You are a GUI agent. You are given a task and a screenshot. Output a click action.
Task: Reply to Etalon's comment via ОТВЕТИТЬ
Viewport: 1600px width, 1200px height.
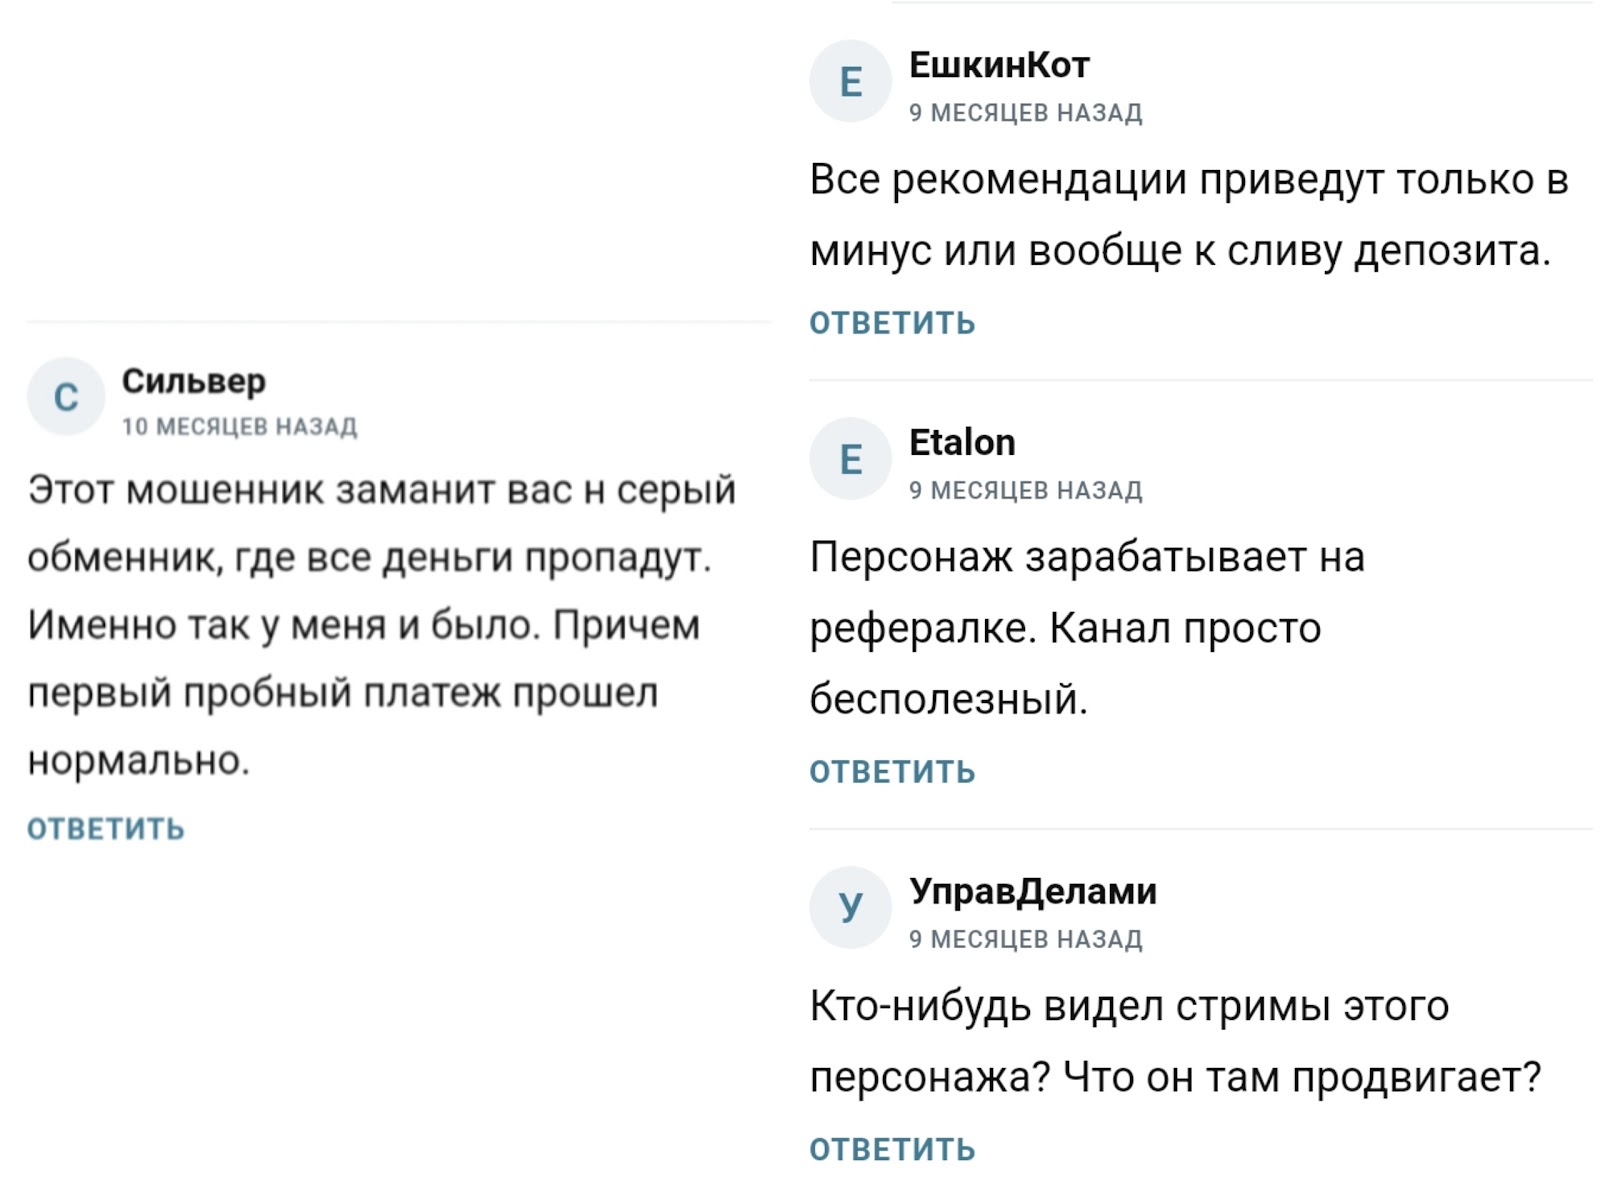(892, 772)
